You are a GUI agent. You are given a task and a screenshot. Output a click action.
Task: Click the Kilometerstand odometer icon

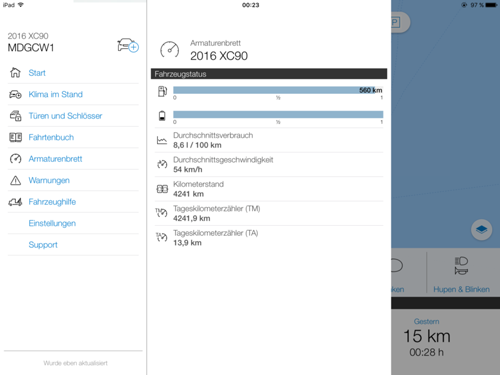162,189
